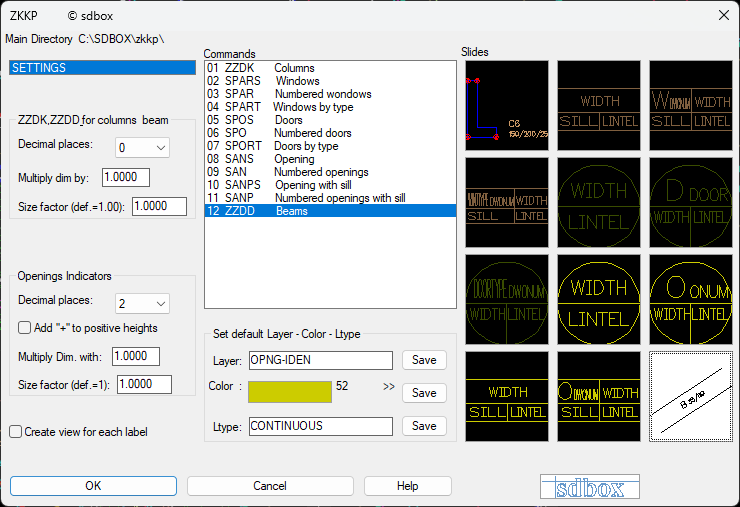Select the beam slide with white background
The width and height of the screenshot is (740, 507).
pos(691,397)
